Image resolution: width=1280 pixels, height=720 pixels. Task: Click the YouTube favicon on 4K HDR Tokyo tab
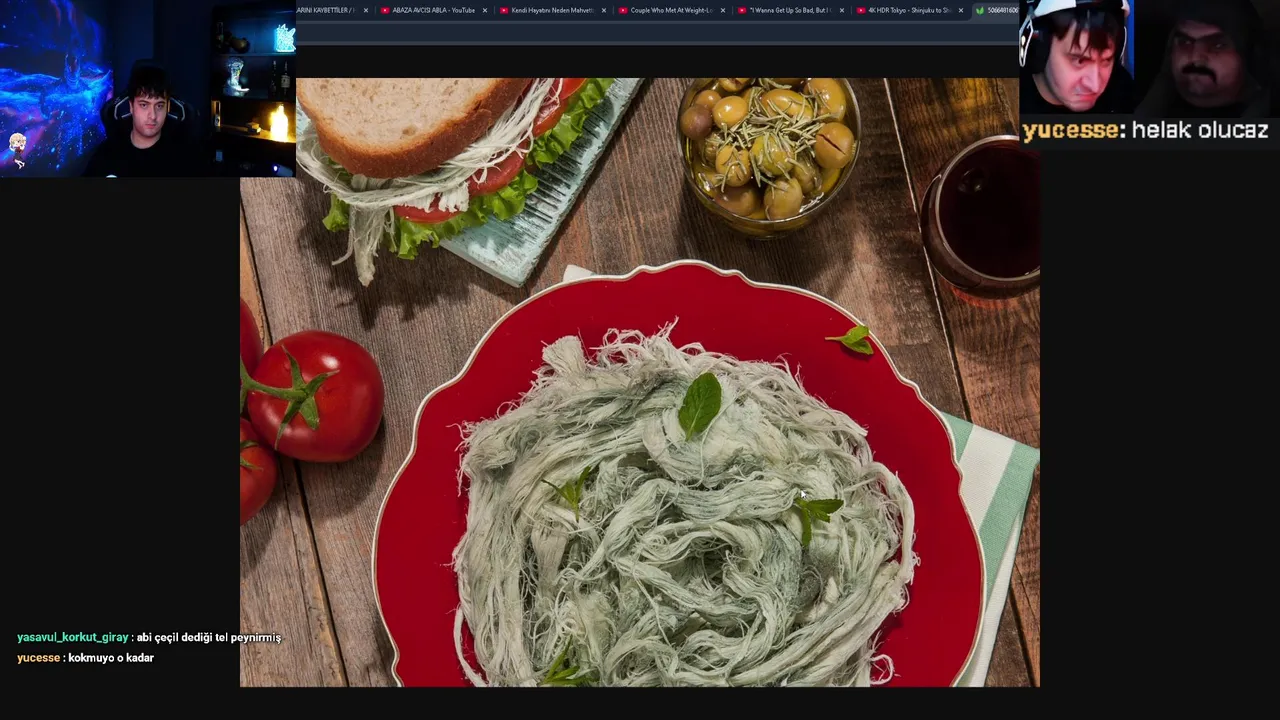(x=861, y=10)
